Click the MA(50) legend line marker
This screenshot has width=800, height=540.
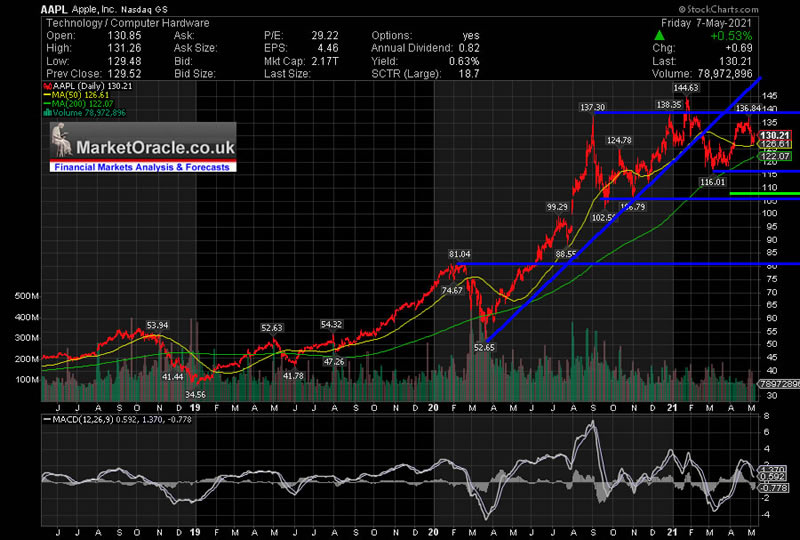46,96
